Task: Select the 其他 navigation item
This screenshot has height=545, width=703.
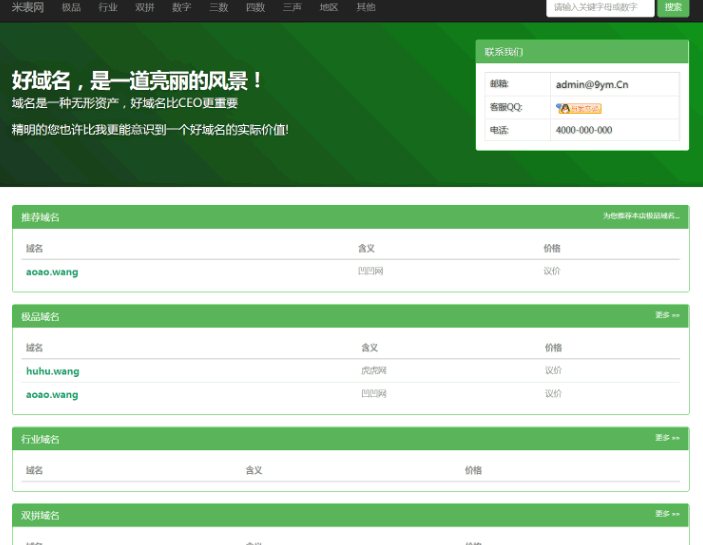Action: click(366, 7)
